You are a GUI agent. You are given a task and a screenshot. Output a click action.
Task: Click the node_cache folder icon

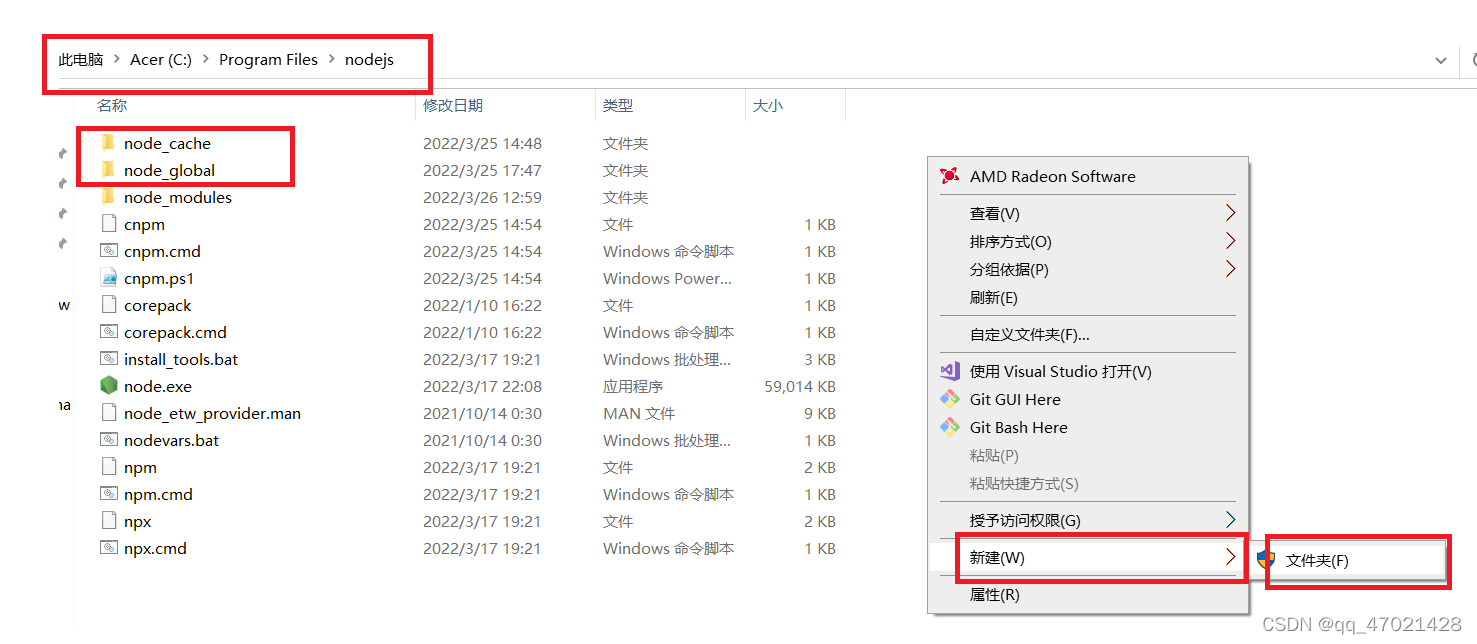108,143
